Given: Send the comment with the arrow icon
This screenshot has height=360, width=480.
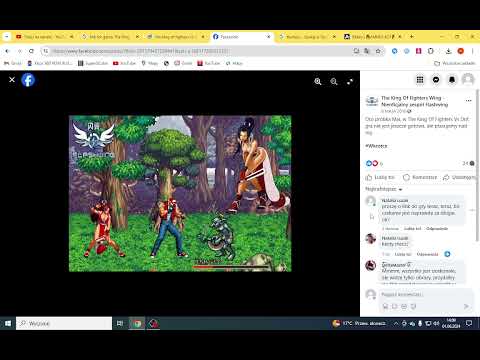Looking at the screenshot, I should pyautogui.click(x=466, y=306).
